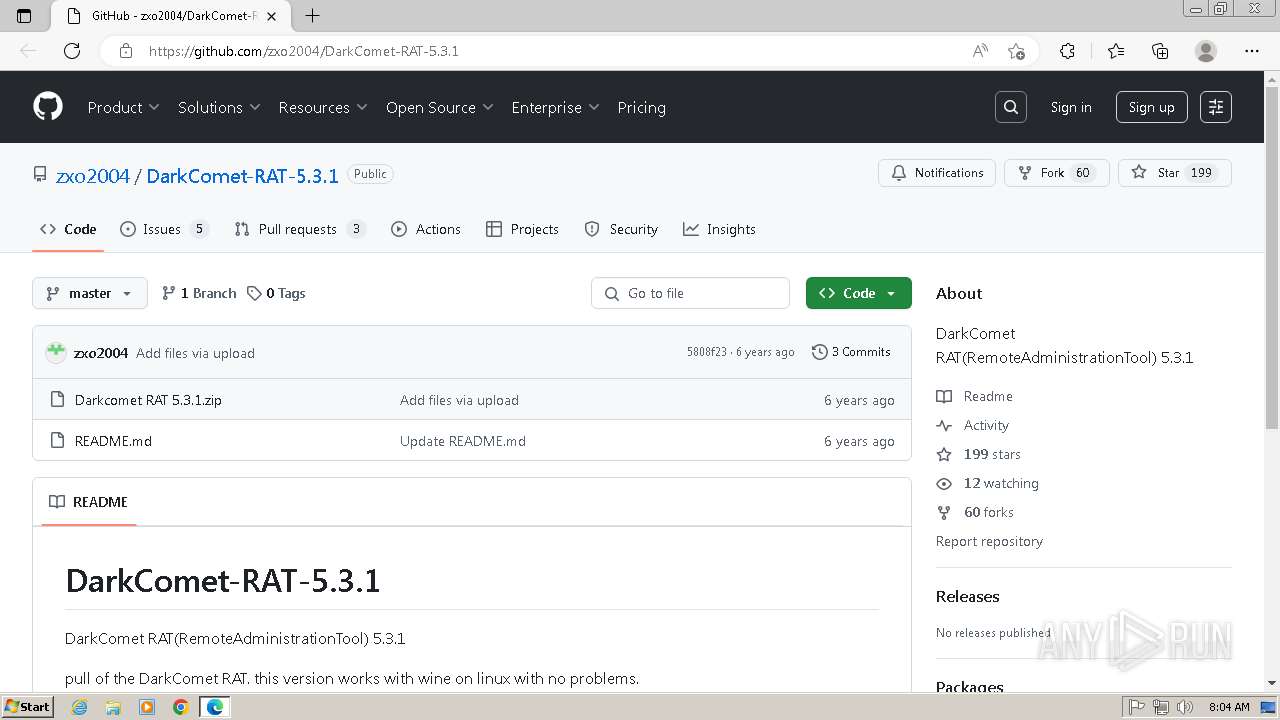
Task: Add page to favorites star icon
Action: click(1017, 51)
